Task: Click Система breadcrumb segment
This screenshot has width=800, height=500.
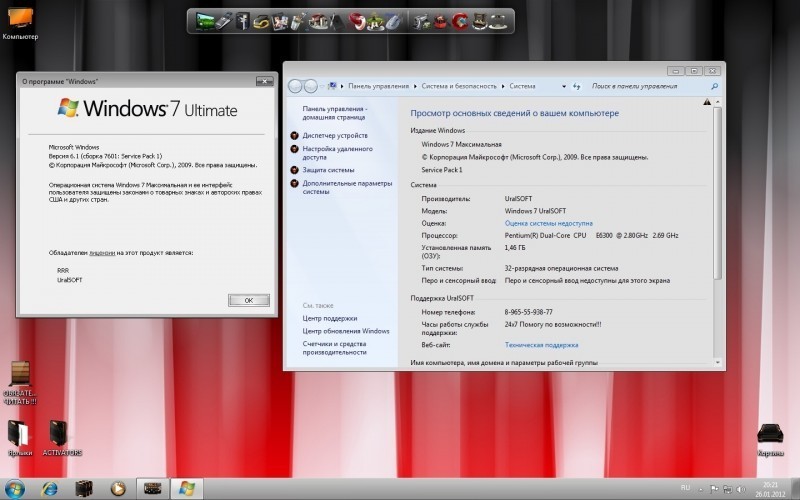Action: pyautogui.click(x=522, y=86)
